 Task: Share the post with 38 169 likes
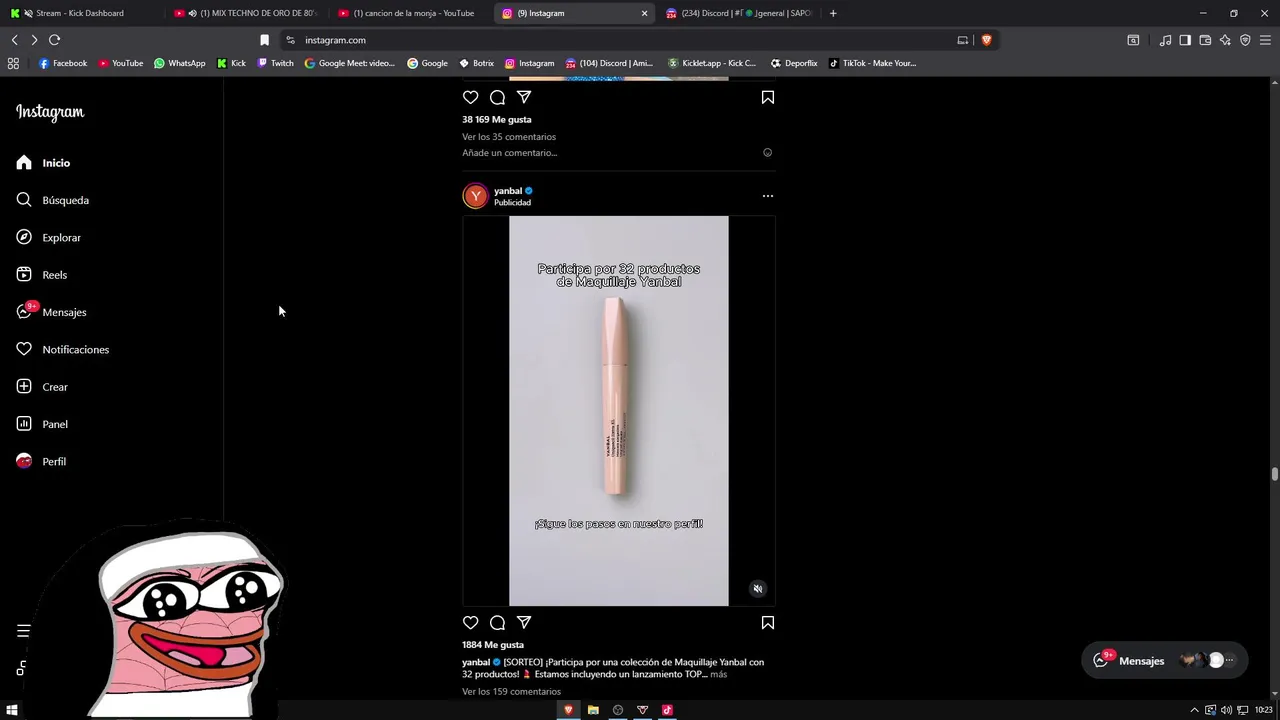(524, 97)
